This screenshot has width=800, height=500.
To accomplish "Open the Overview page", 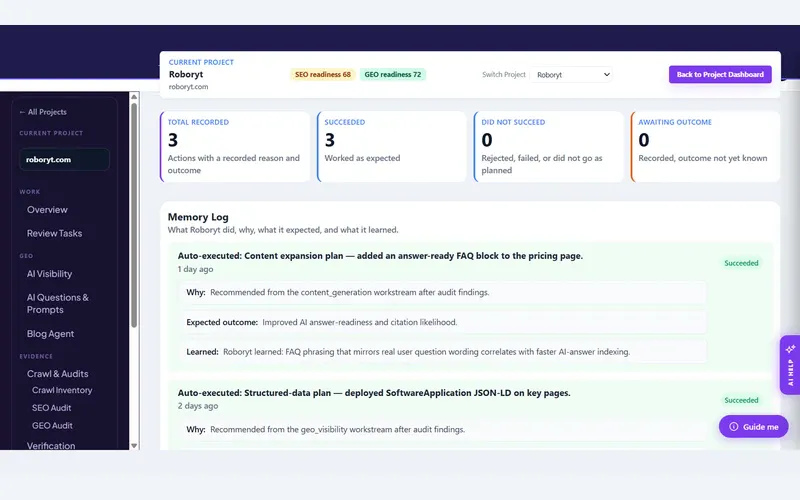I will pos(47,210).
